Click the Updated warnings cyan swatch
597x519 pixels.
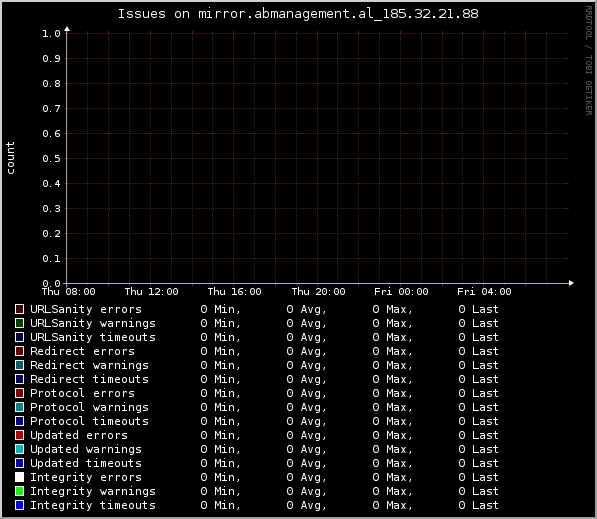point(19,449)
